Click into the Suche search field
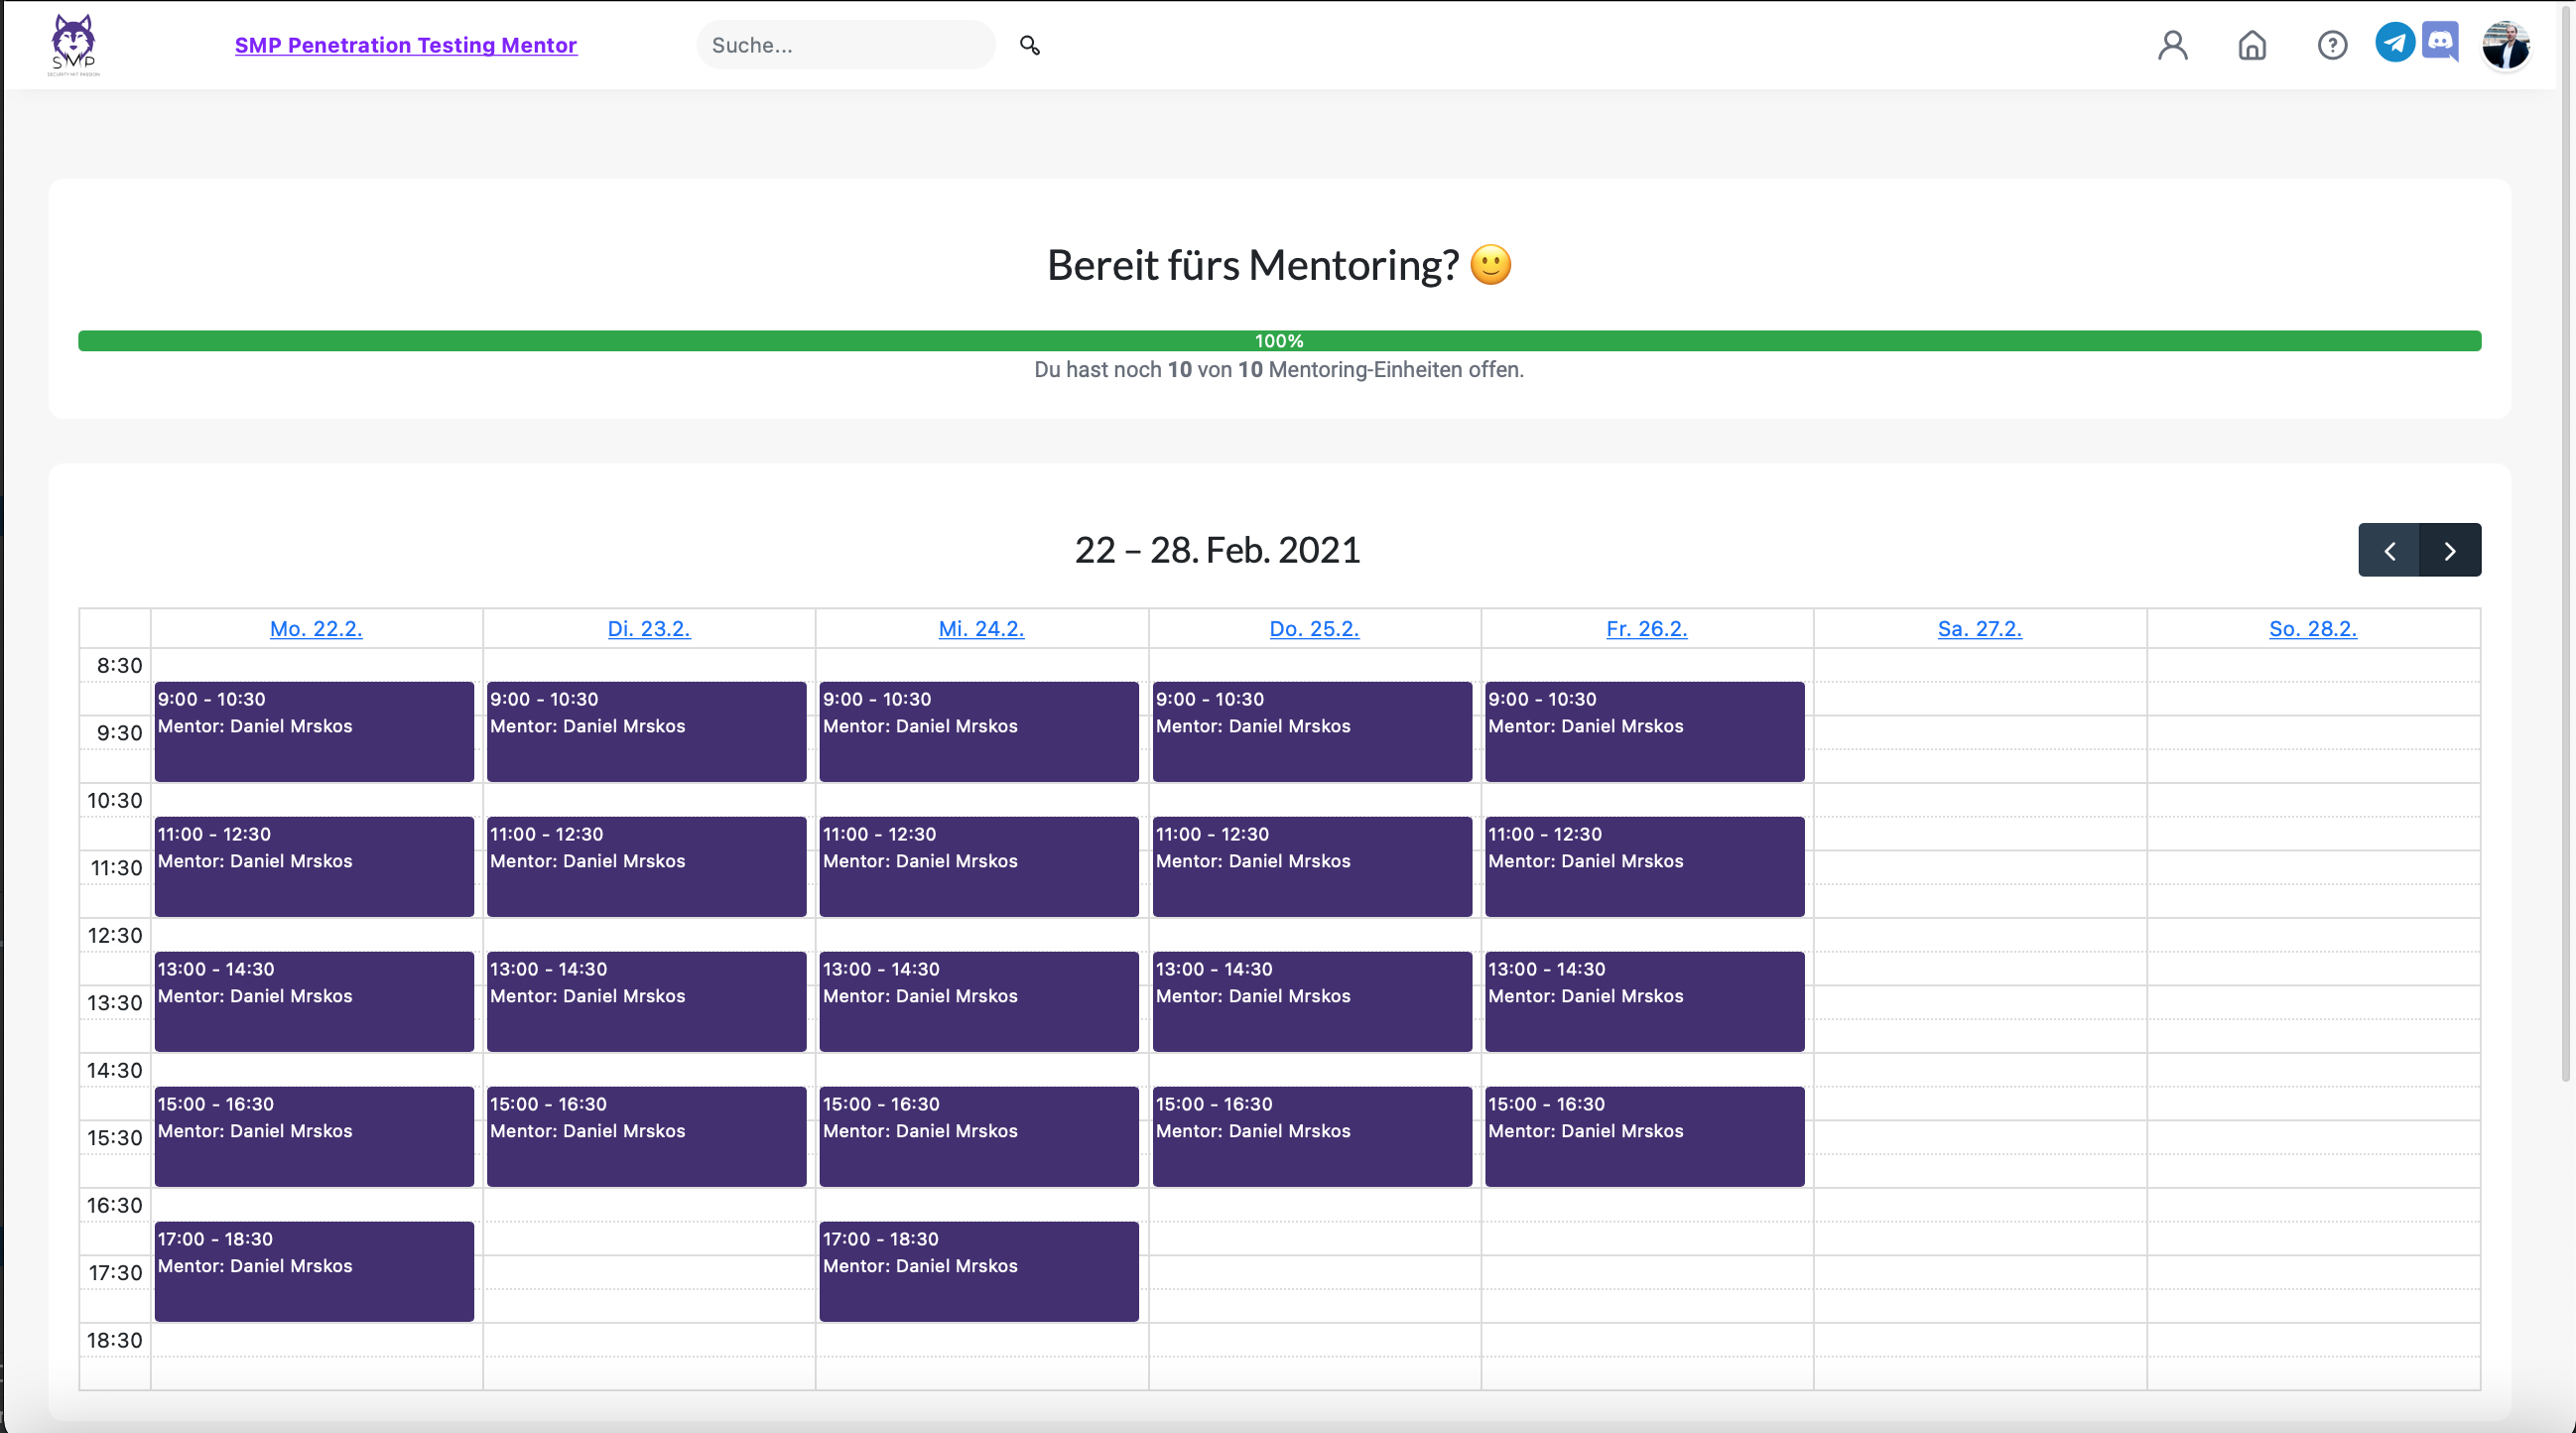 pyautogui.click(x=845, y=45)
